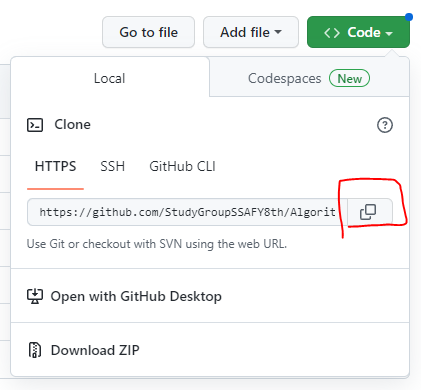The image size is (421, 390).
Task: Switch to the Codespaces tab
Action: [x=309, y=79]
